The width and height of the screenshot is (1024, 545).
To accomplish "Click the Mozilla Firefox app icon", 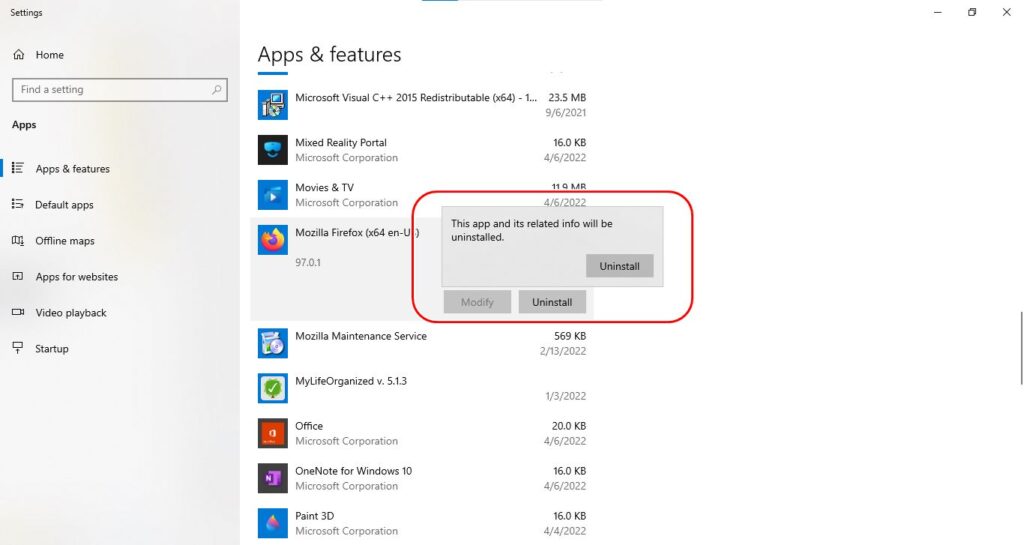I will 272,240.
